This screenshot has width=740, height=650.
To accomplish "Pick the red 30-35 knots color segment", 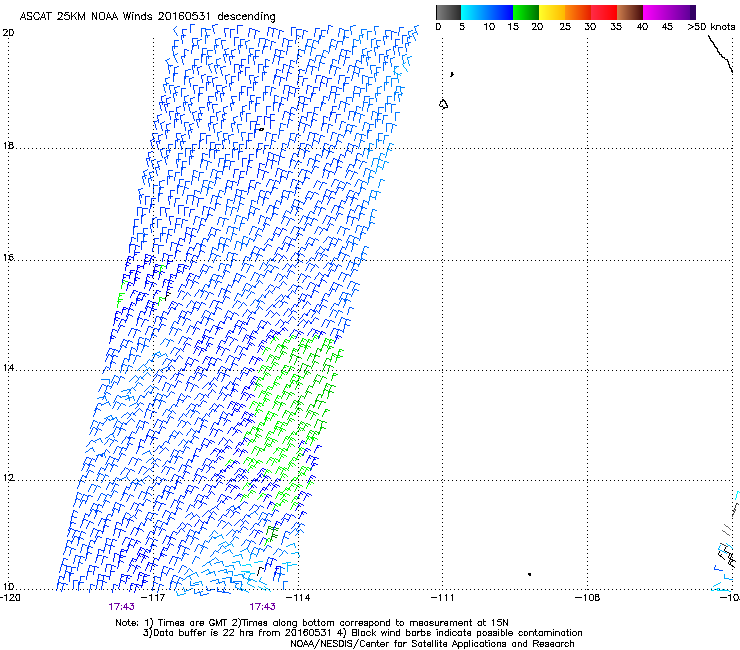I will pyautogui.click(x=604, y=12).
